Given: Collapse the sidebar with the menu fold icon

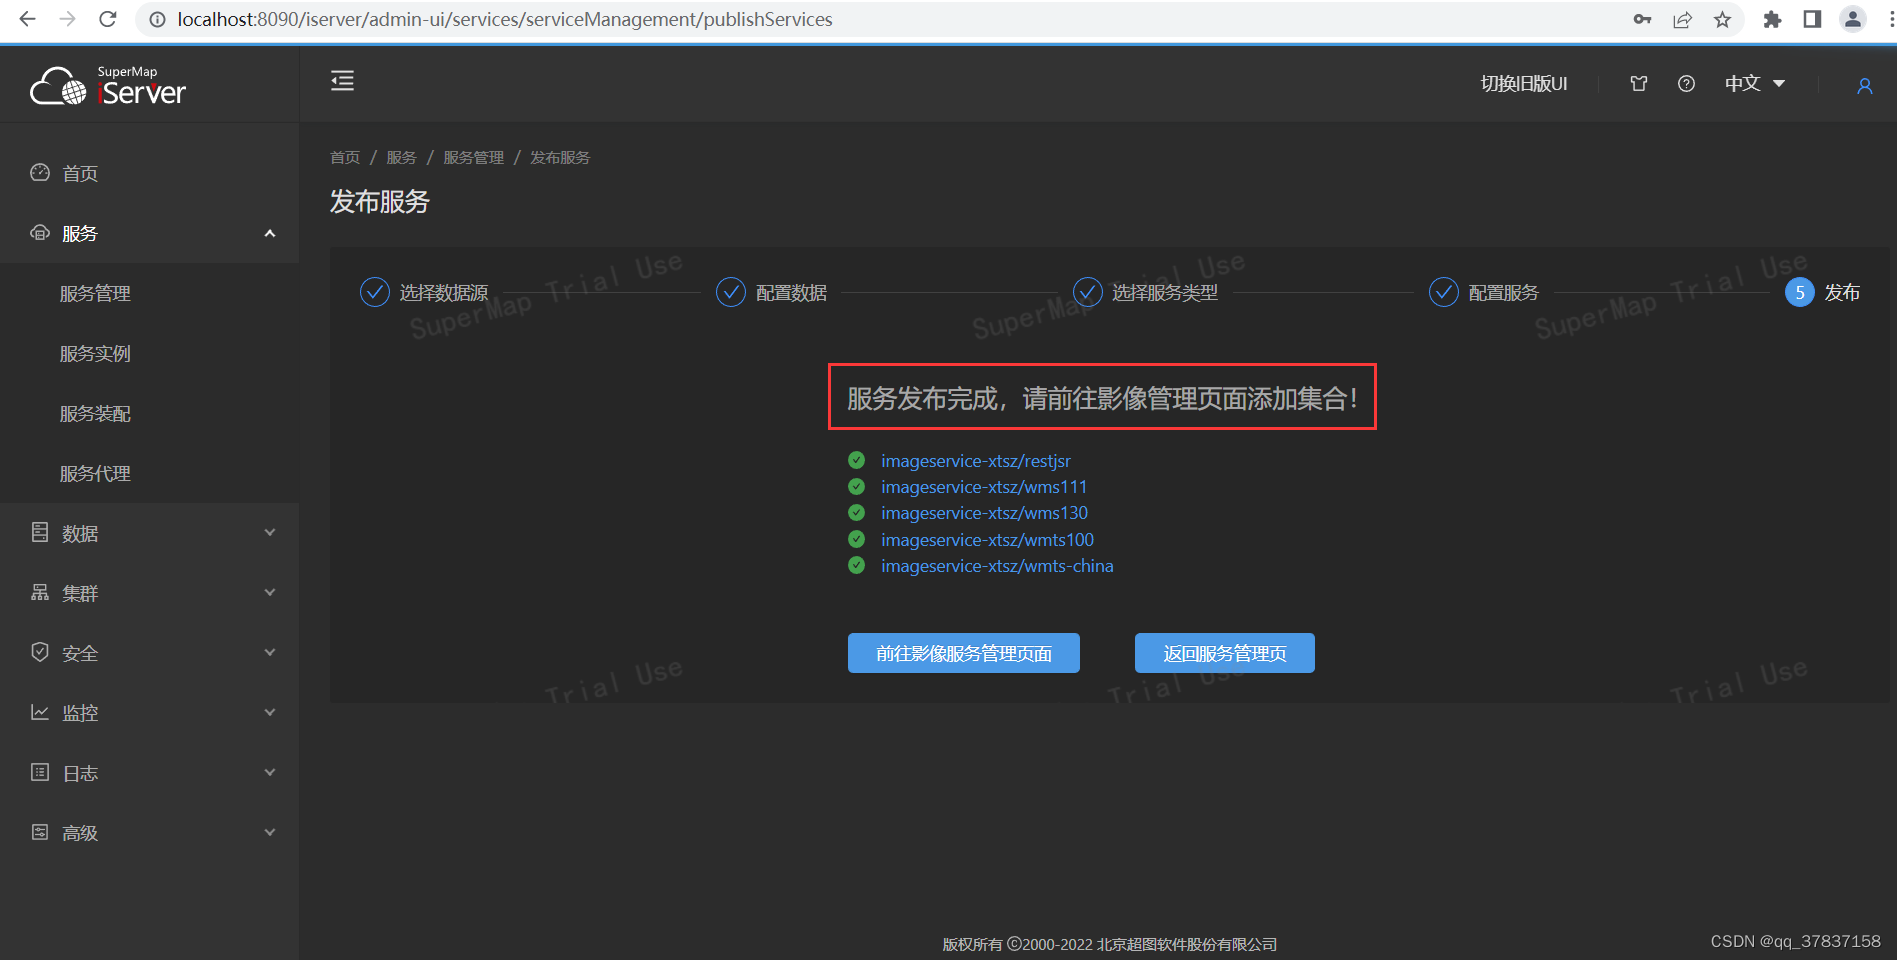Looking at the screenshot, I should click(x=342, y=81).
